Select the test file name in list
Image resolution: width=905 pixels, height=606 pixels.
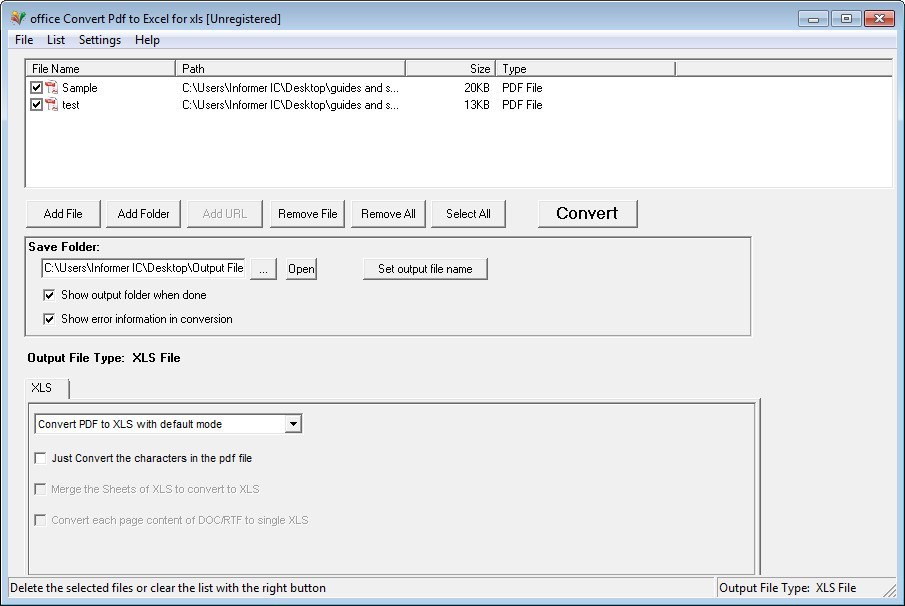pyautogui.click(x=71, y=105)
